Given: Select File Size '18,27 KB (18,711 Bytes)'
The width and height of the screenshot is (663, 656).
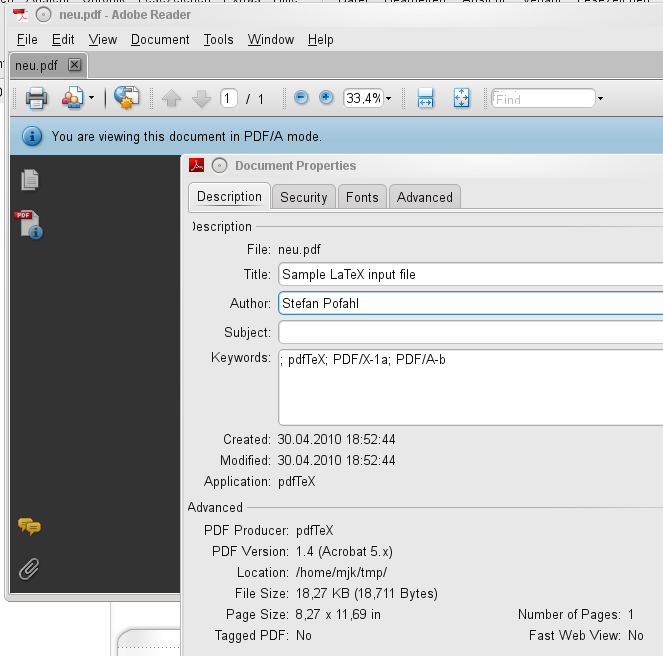Looking at the screenshot, I should 367,593.
